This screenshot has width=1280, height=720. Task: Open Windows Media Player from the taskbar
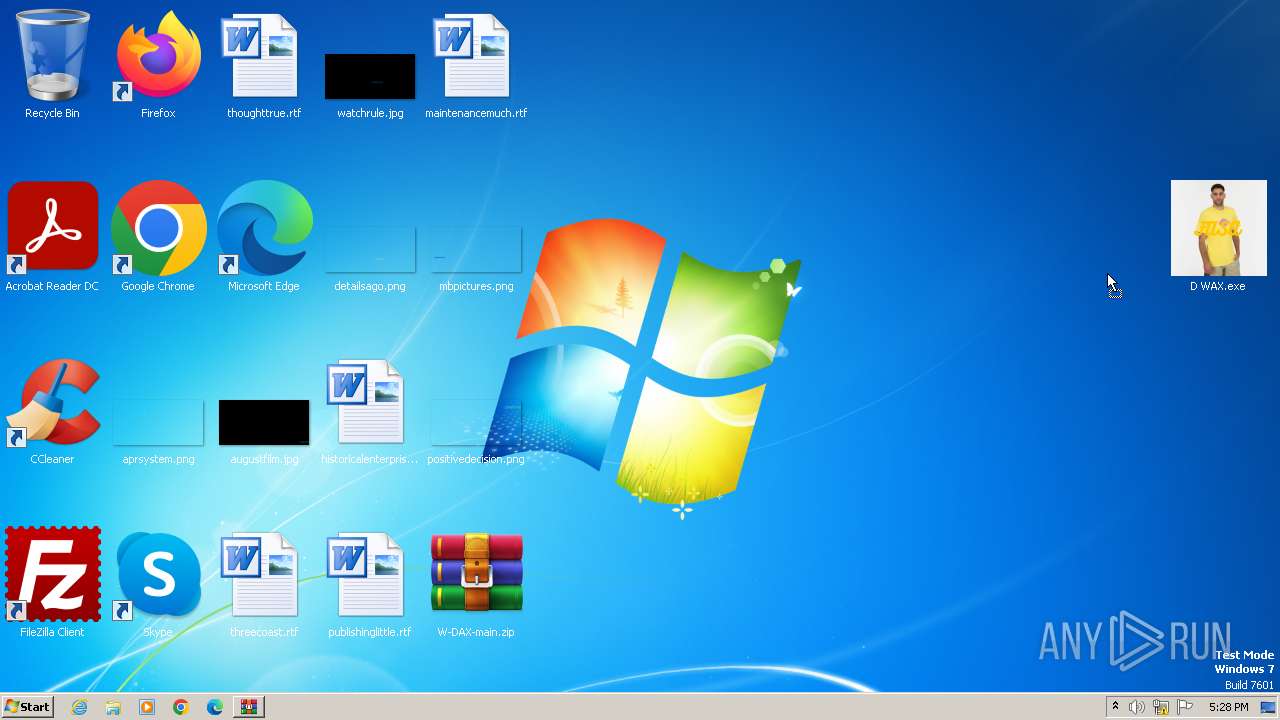(147, 707)
